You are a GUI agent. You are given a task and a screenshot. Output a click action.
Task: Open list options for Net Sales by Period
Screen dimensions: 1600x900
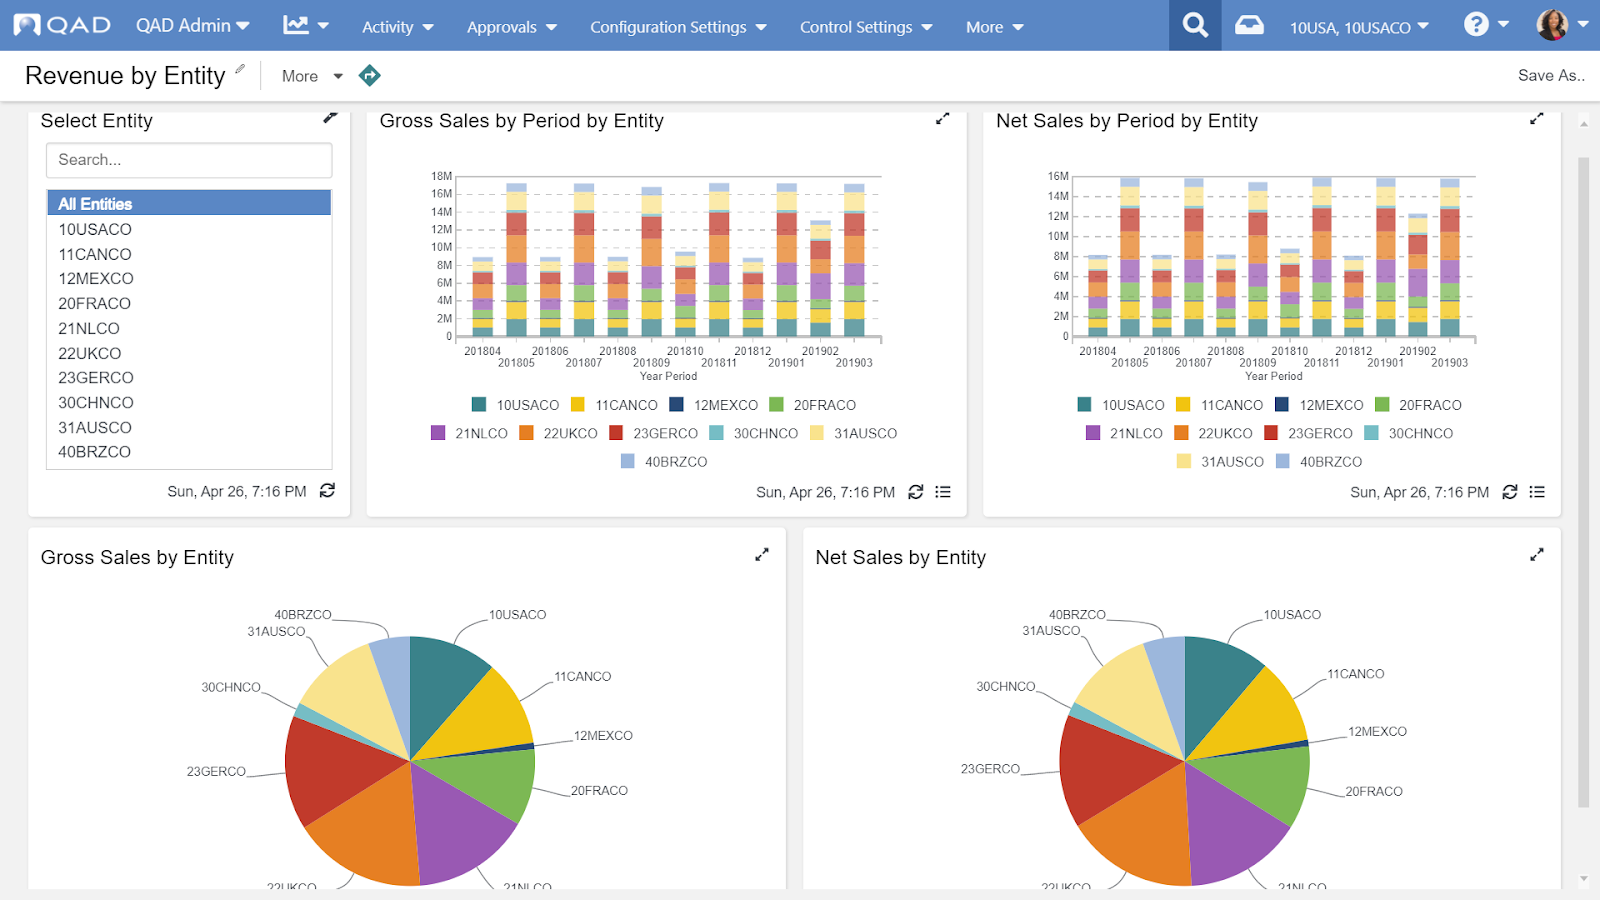[x=1537, y=492]
